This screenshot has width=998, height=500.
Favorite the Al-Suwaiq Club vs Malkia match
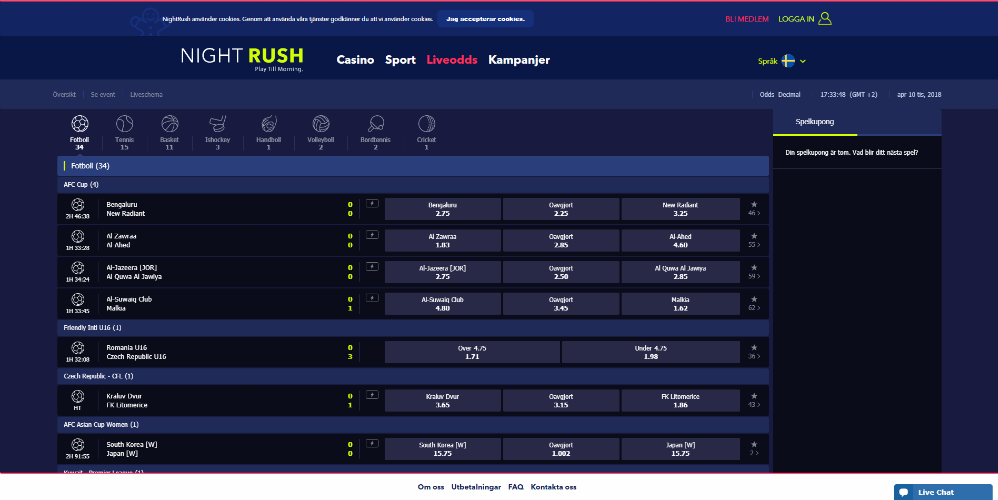pos(754,299)
